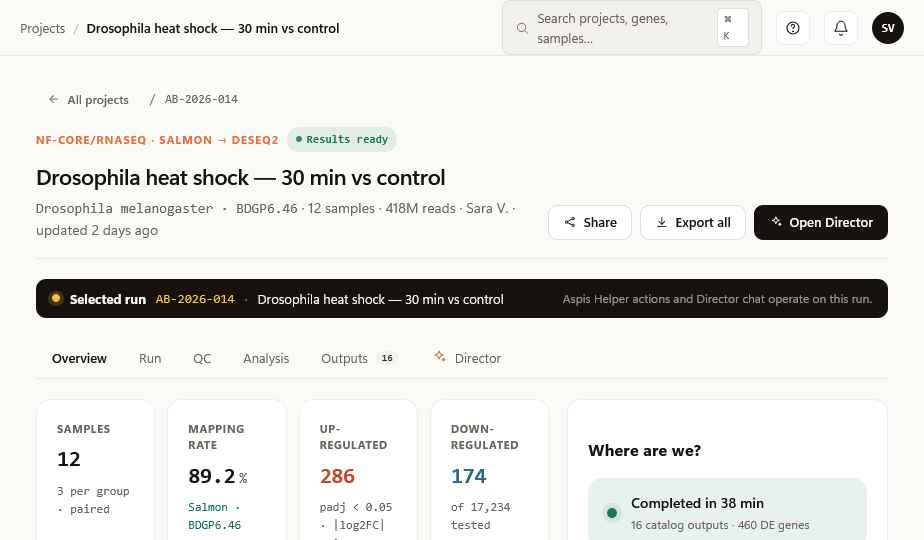Switch to the Run tab

[x=150, y=358]
